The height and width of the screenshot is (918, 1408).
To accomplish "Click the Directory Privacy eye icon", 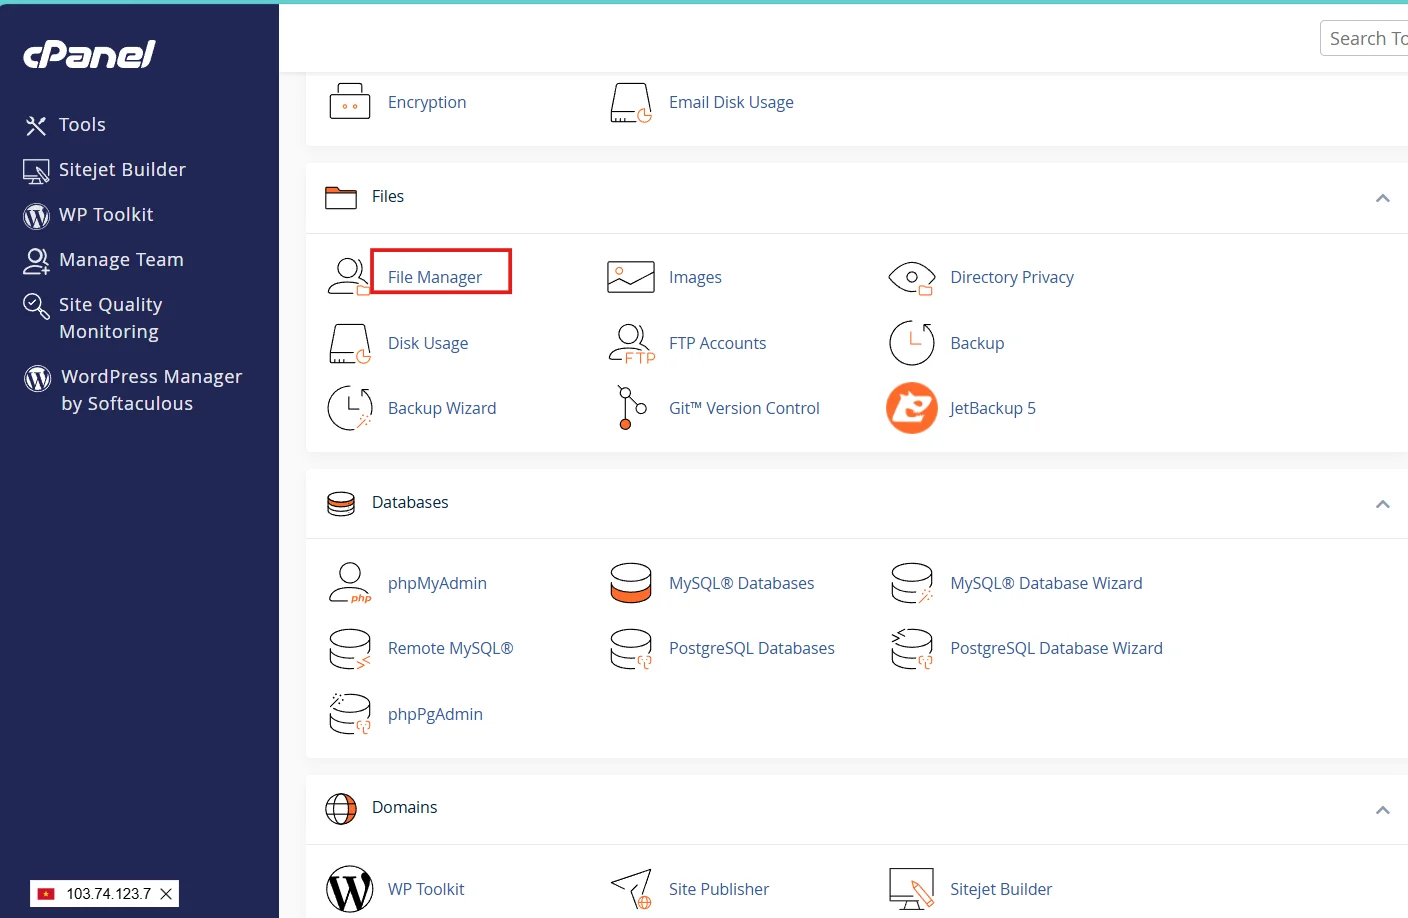I will click(911, 277).
